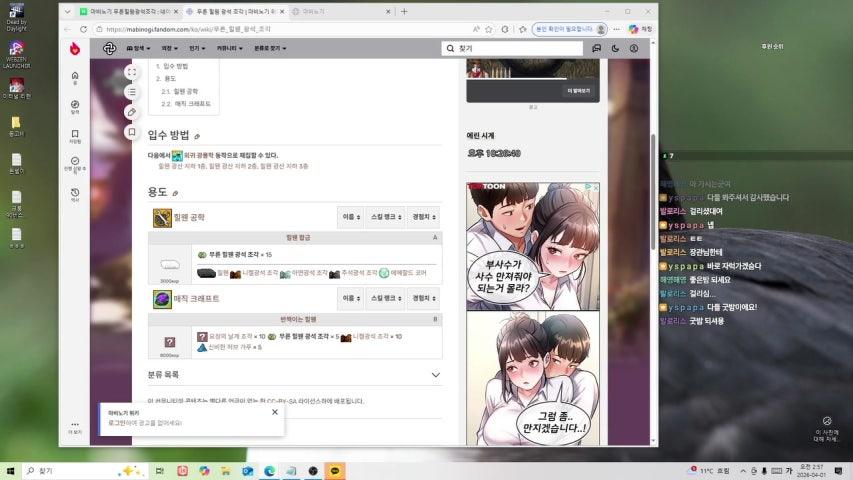
Task: Toggle dark mode with the moon icon
Action: pyautogui.click(x=615, y=48)
